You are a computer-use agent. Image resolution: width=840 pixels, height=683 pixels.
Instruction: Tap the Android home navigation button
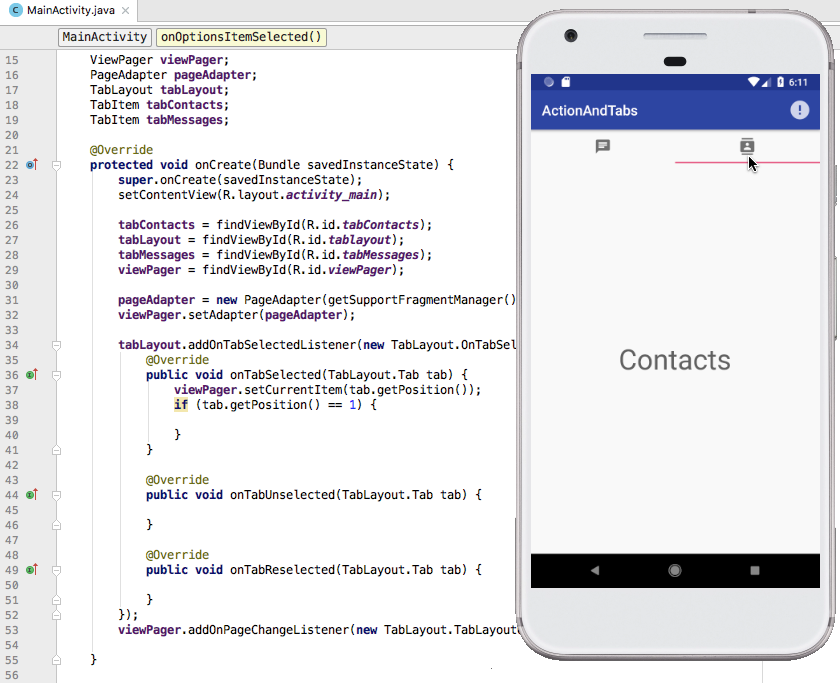[675, 571]
